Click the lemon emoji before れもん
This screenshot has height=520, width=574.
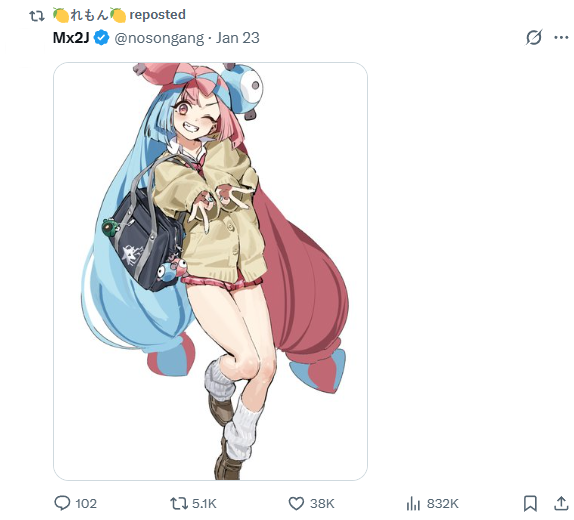point(60,15)
